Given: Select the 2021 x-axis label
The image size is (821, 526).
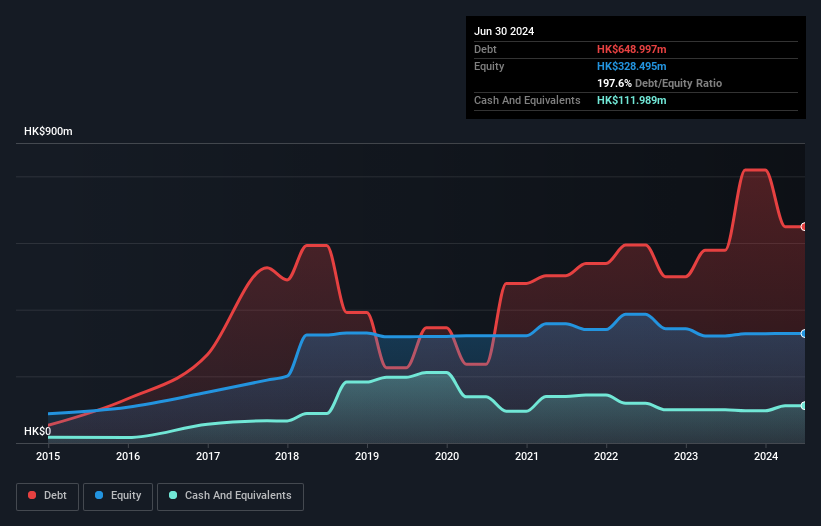Looking at the screenshot, I should [527, 456].
